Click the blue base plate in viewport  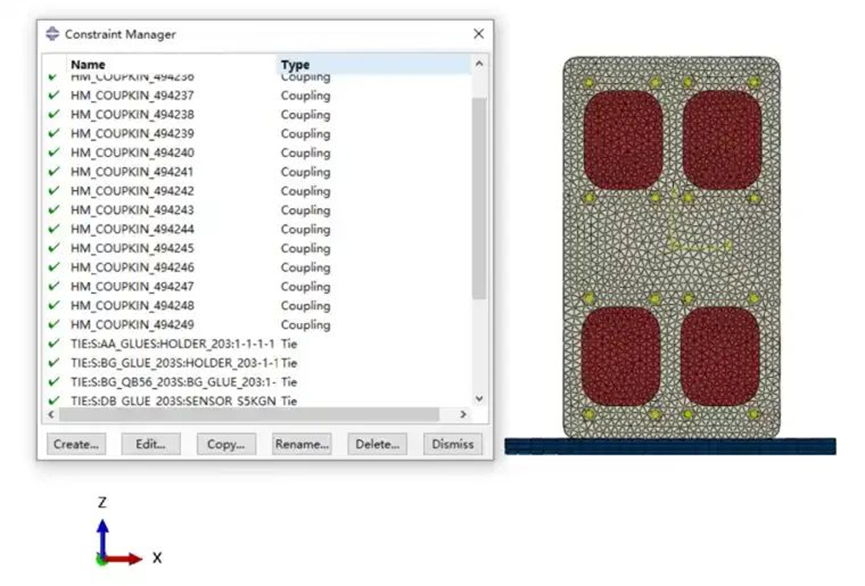click(x=670, y=446)
